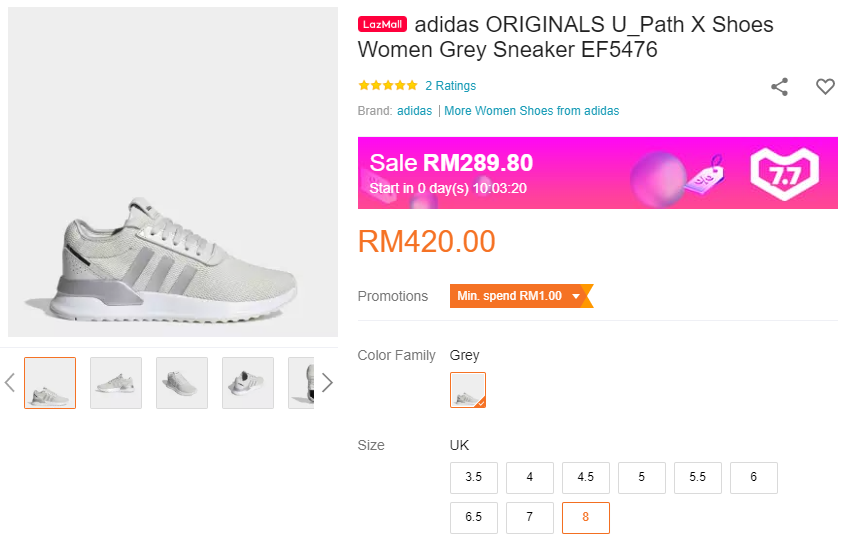Add product to wishlist heart icon
The height and width of the screenshot is (559, 851).
825,87
